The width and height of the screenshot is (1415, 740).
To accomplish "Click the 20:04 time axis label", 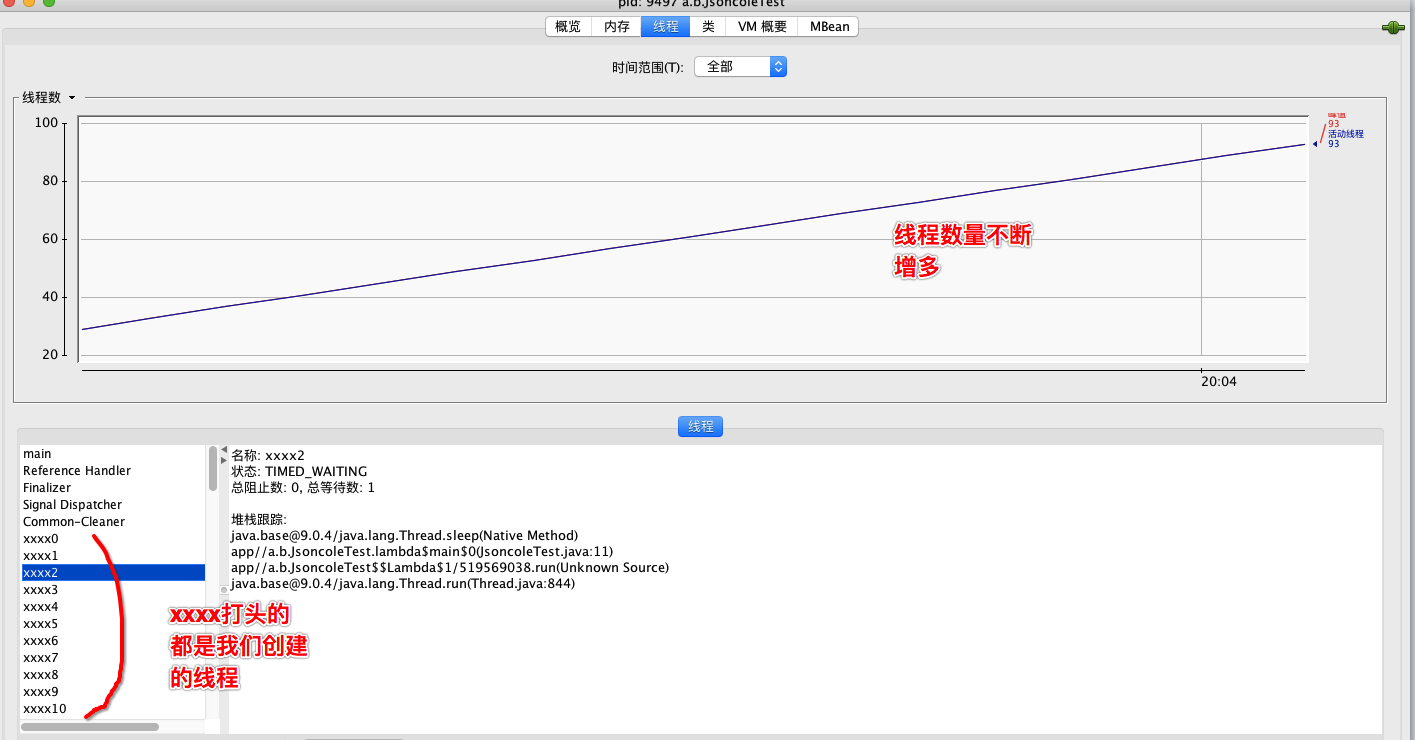I will (x=1219, y=382).
